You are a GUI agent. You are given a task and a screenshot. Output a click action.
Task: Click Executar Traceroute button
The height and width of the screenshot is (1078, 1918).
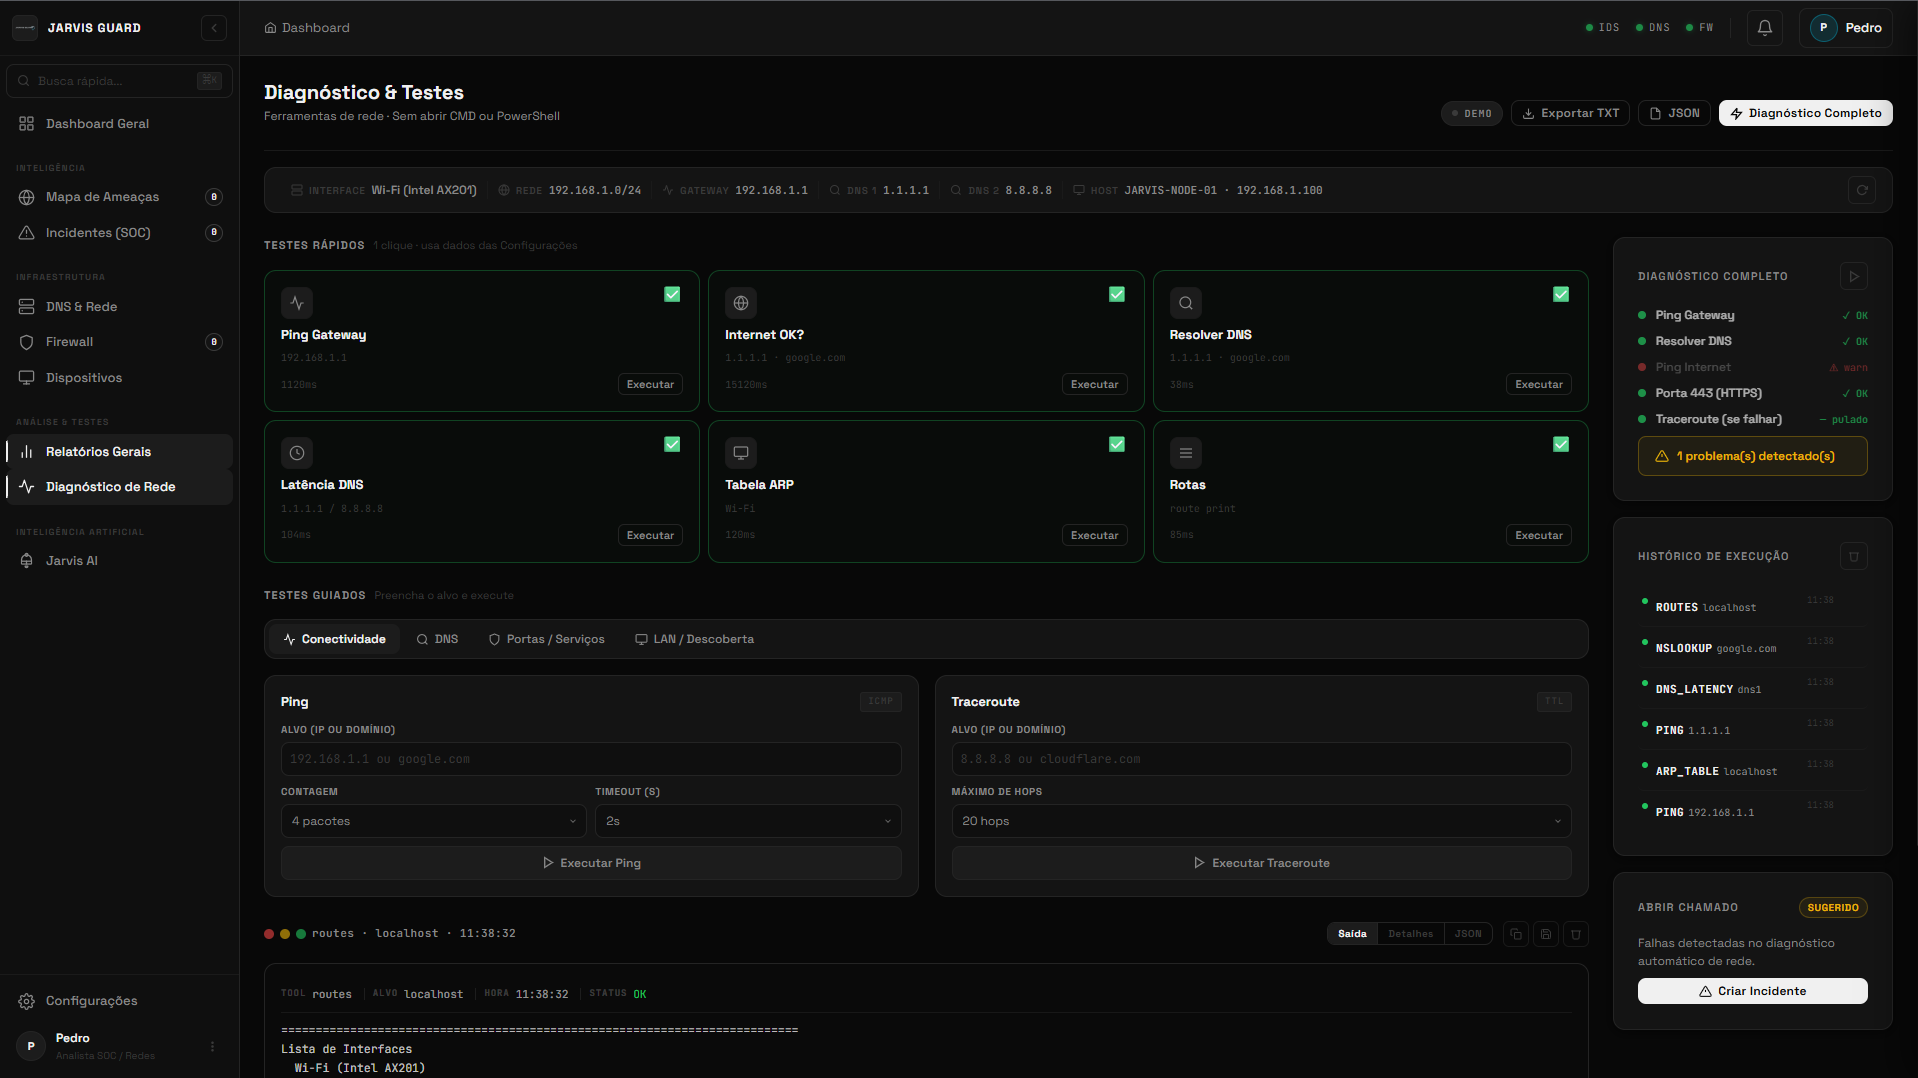[x=1261, y=863]
